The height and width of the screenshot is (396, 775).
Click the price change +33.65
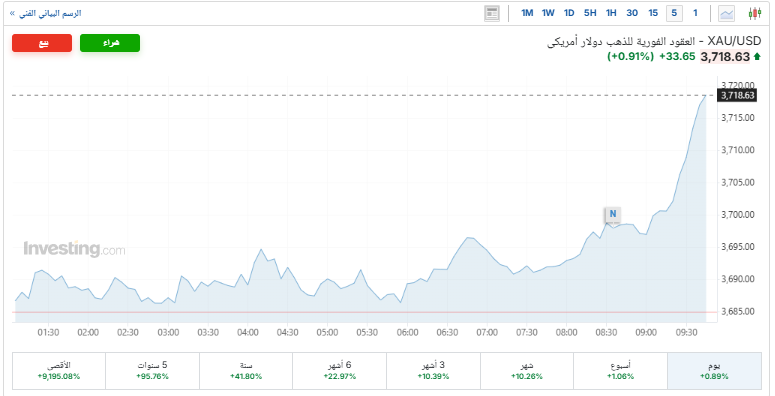tap(677, 57)
